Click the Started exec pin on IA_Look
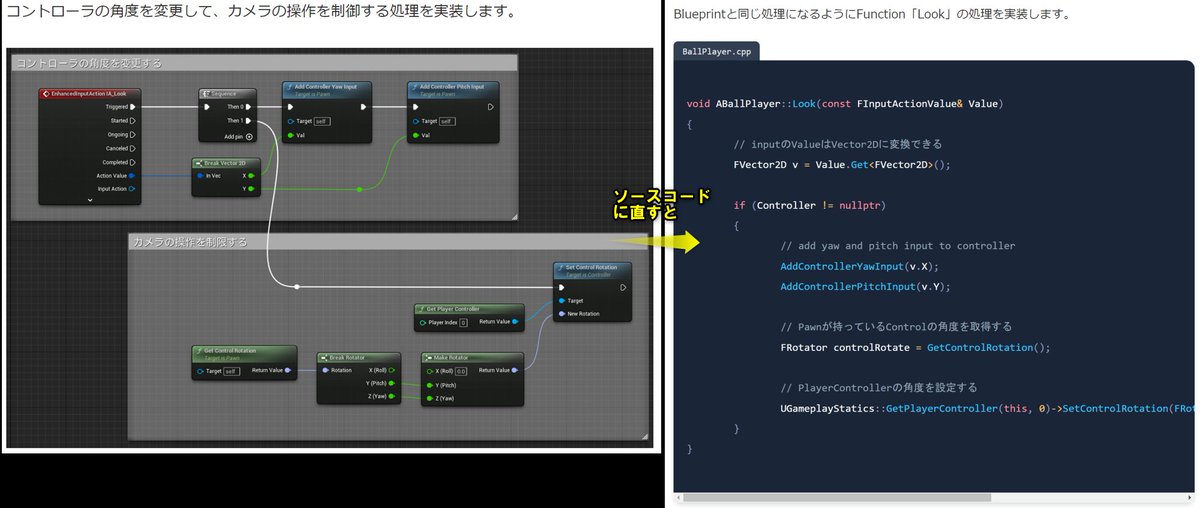 pyautogui.click(x=133, y=120)
